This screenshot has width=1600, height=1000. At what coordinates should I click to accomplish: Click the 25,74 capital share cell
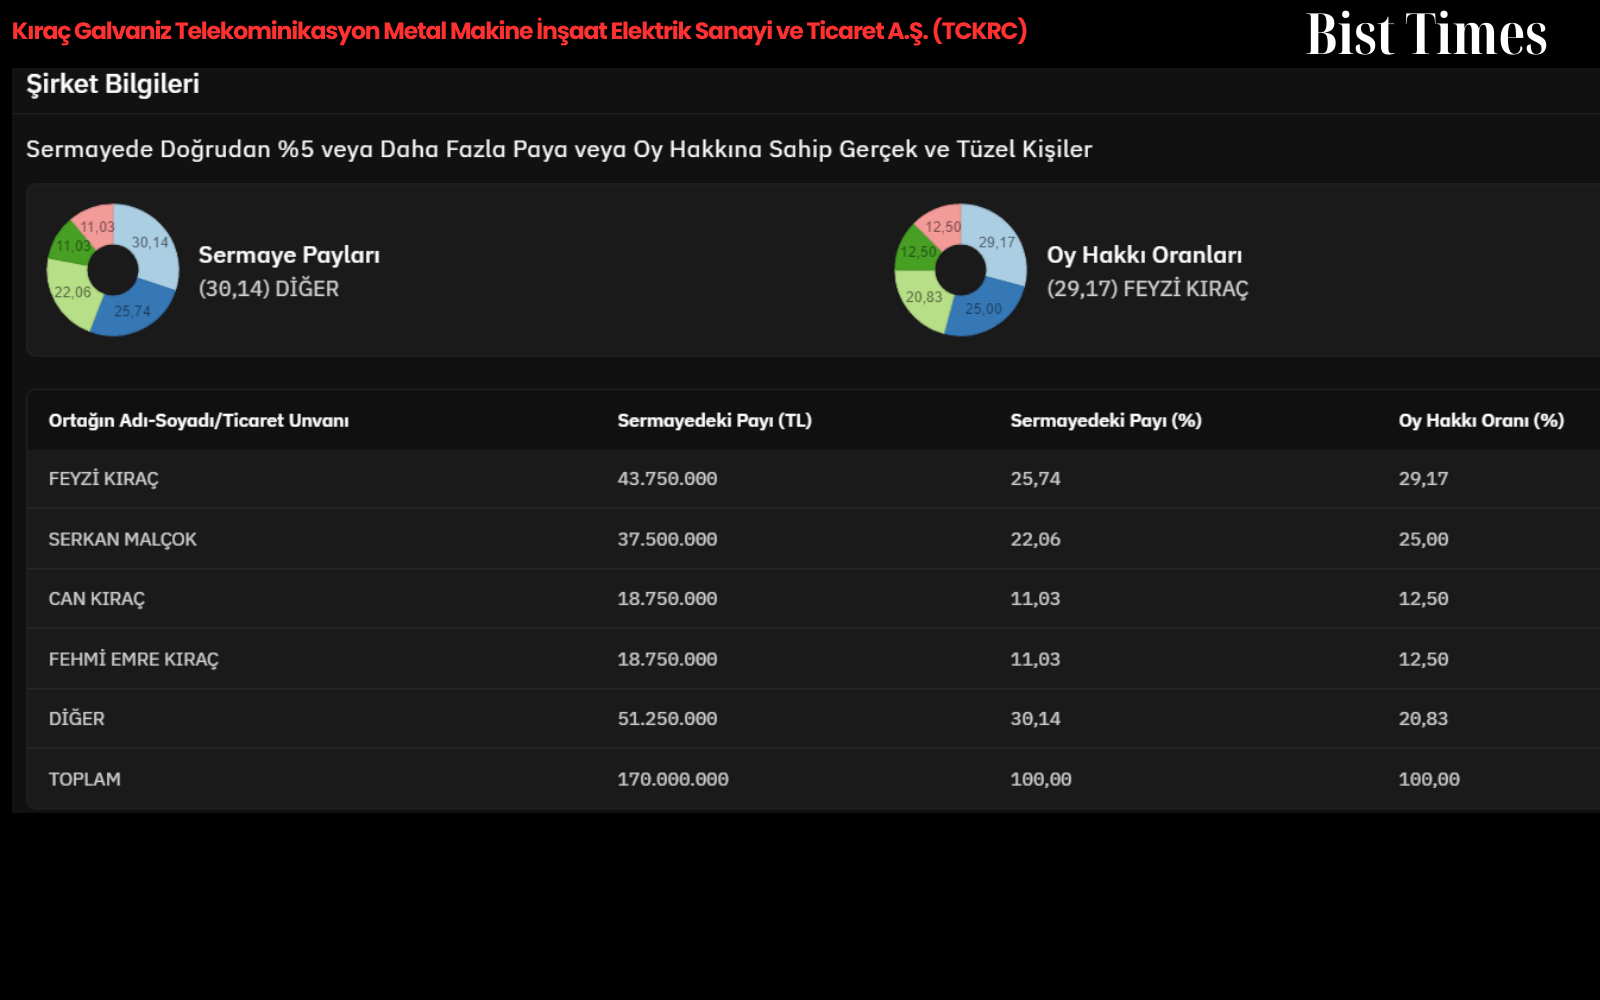(x=1035, y=479)
